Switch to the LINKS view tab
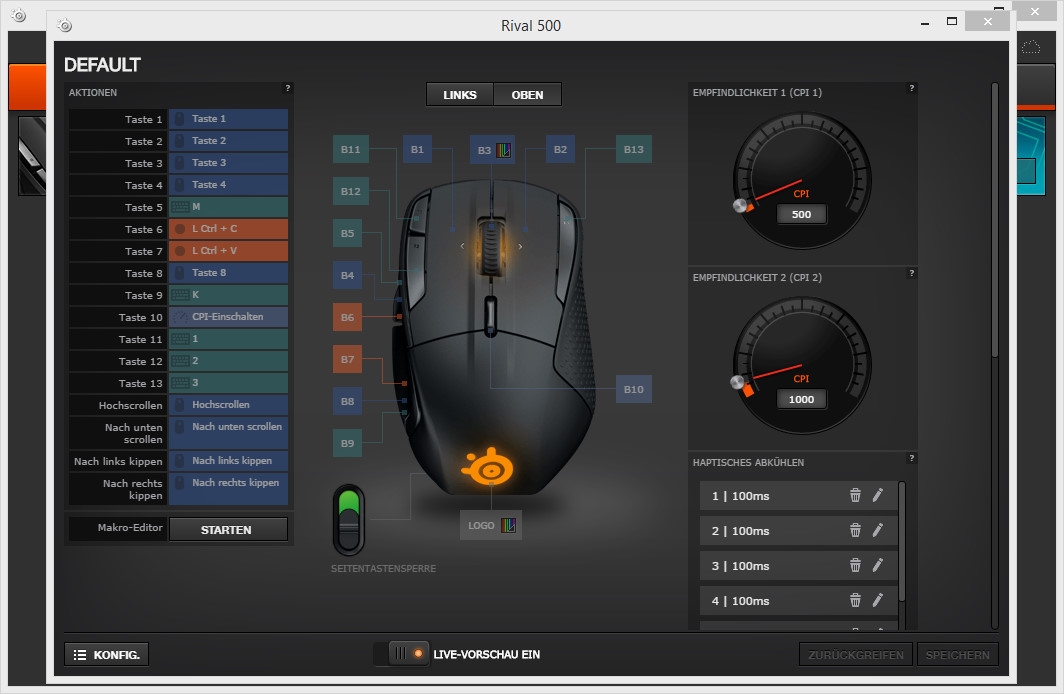Image resolution: width=1064 pixels, height=694 pixels. 460,95
